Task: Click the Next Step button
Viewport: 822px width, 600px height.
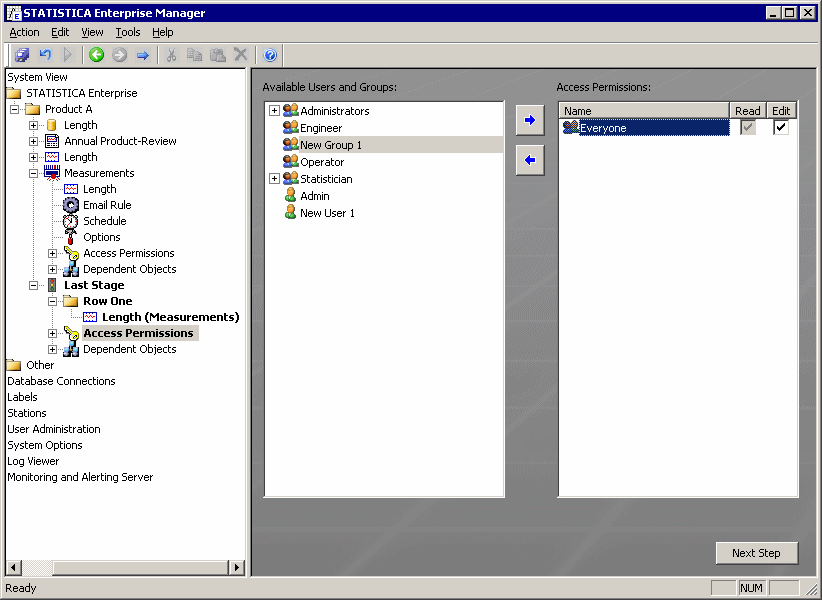Action: [756, 553]
